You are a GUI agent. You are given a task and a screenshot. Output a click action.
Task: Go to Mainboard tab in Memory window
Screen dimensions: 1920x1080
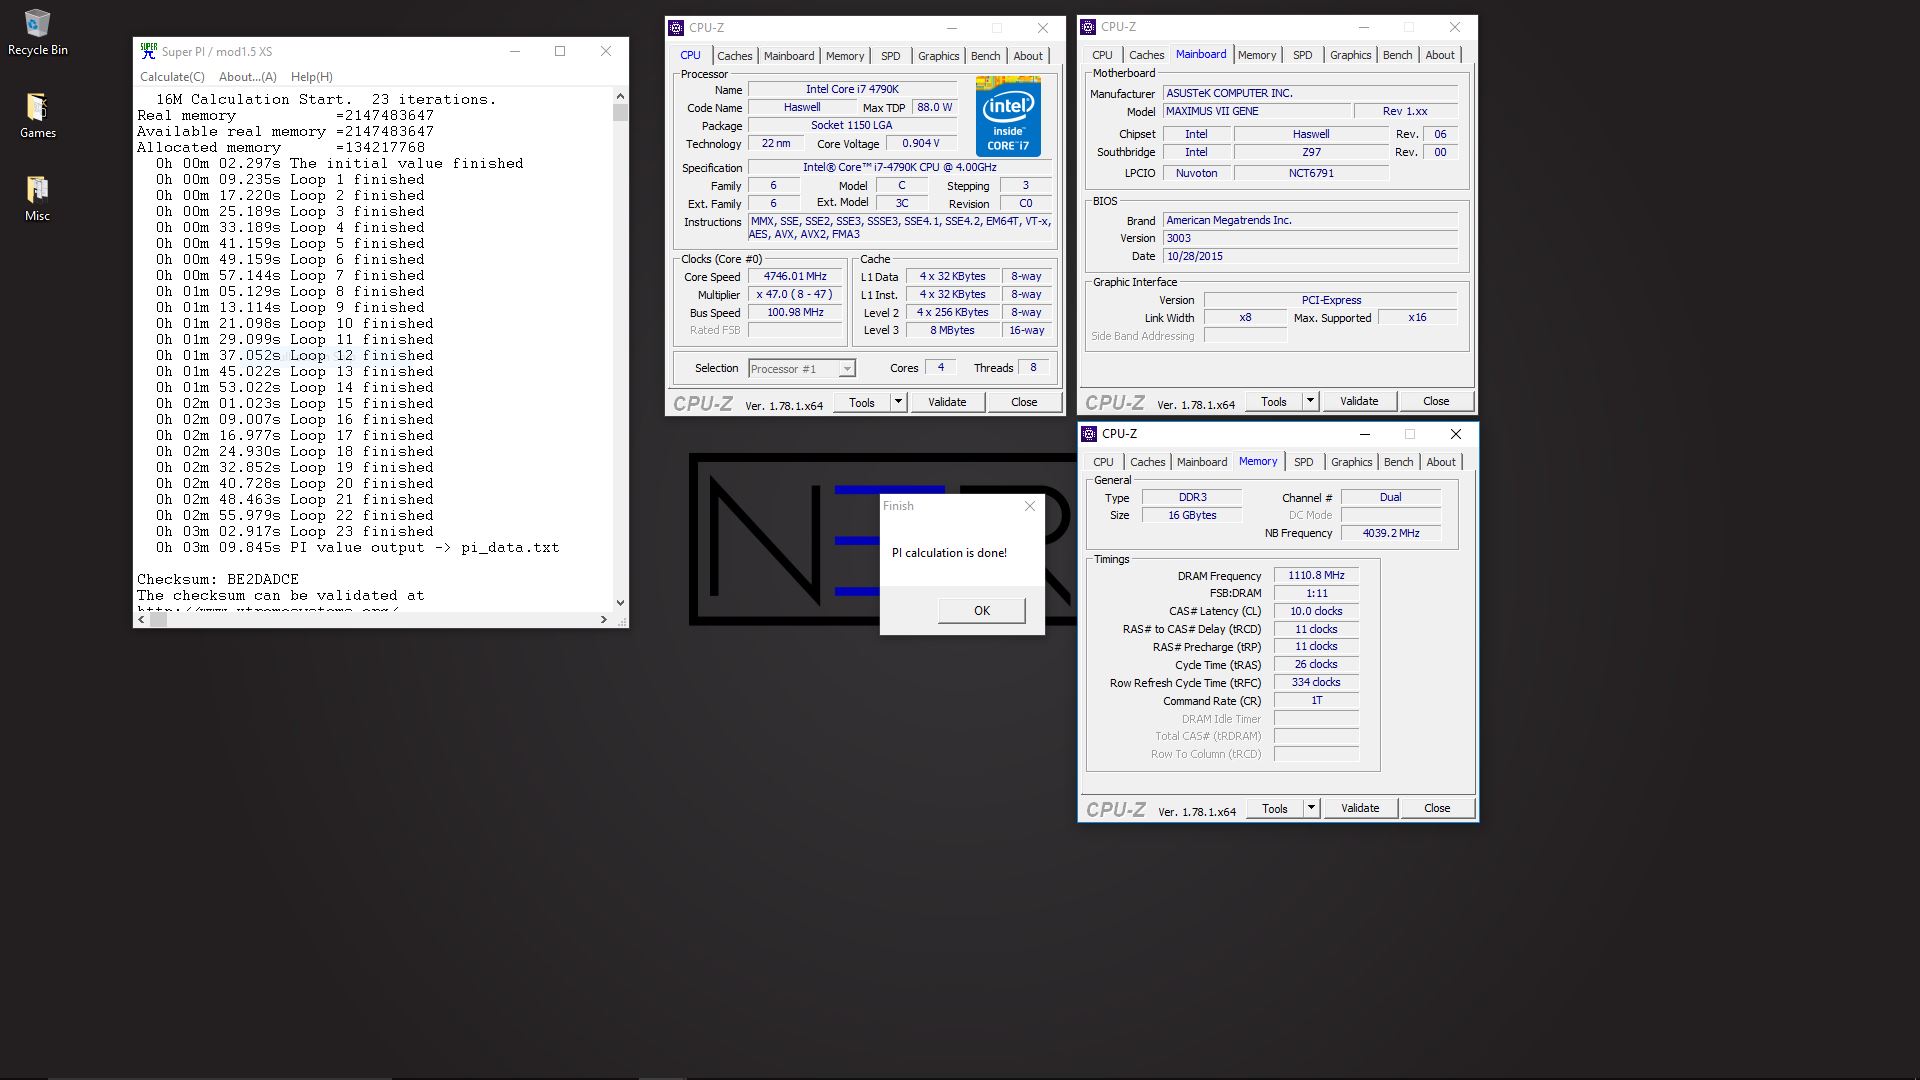pos(1202,462)
